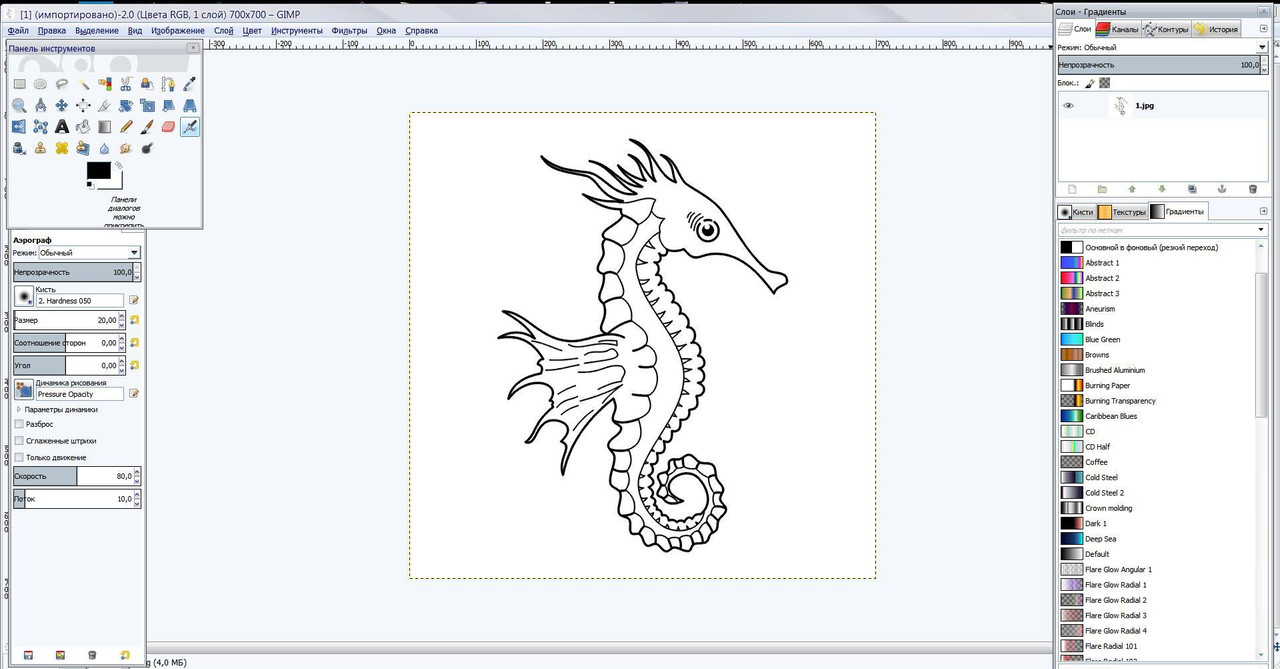
Task: Open the layer Режим dropdown
Action: [1176, 47]
